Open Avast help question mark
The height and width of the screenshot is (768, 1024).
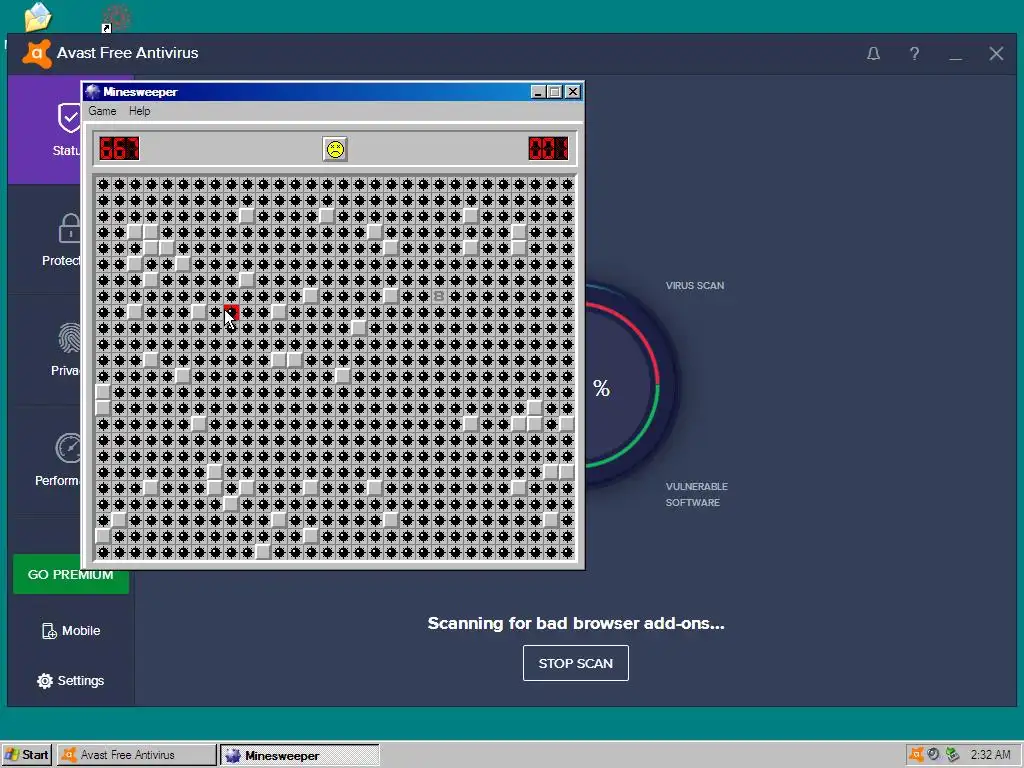point(914,54)
